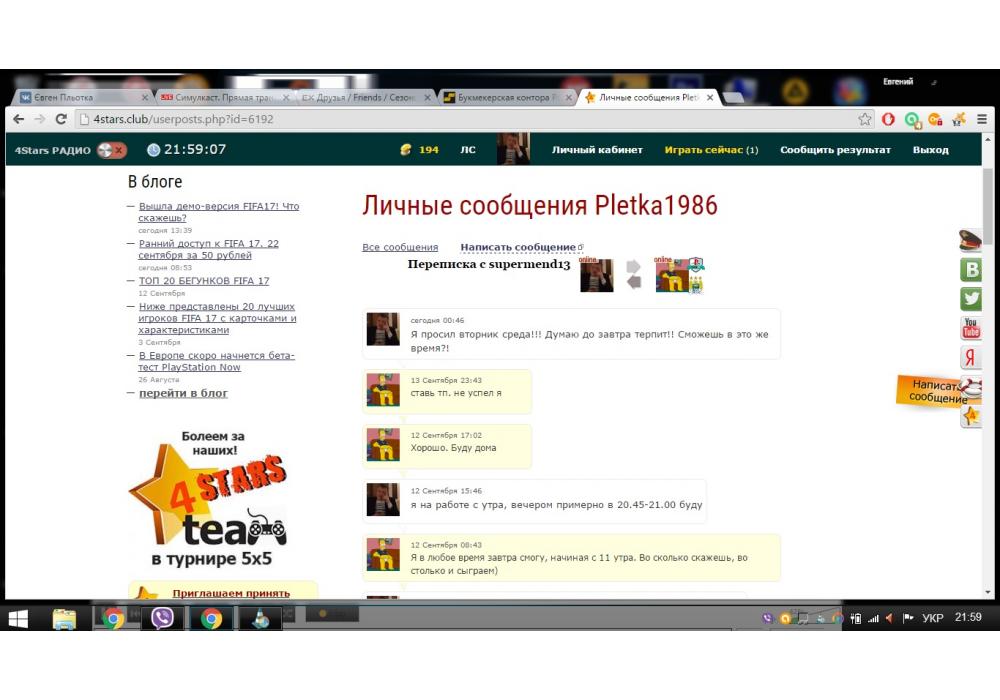Open the 'Все сообщения' link
The width and height of the screenshot is (1000, 700).
pyautogui.click(x=400, y=247)
